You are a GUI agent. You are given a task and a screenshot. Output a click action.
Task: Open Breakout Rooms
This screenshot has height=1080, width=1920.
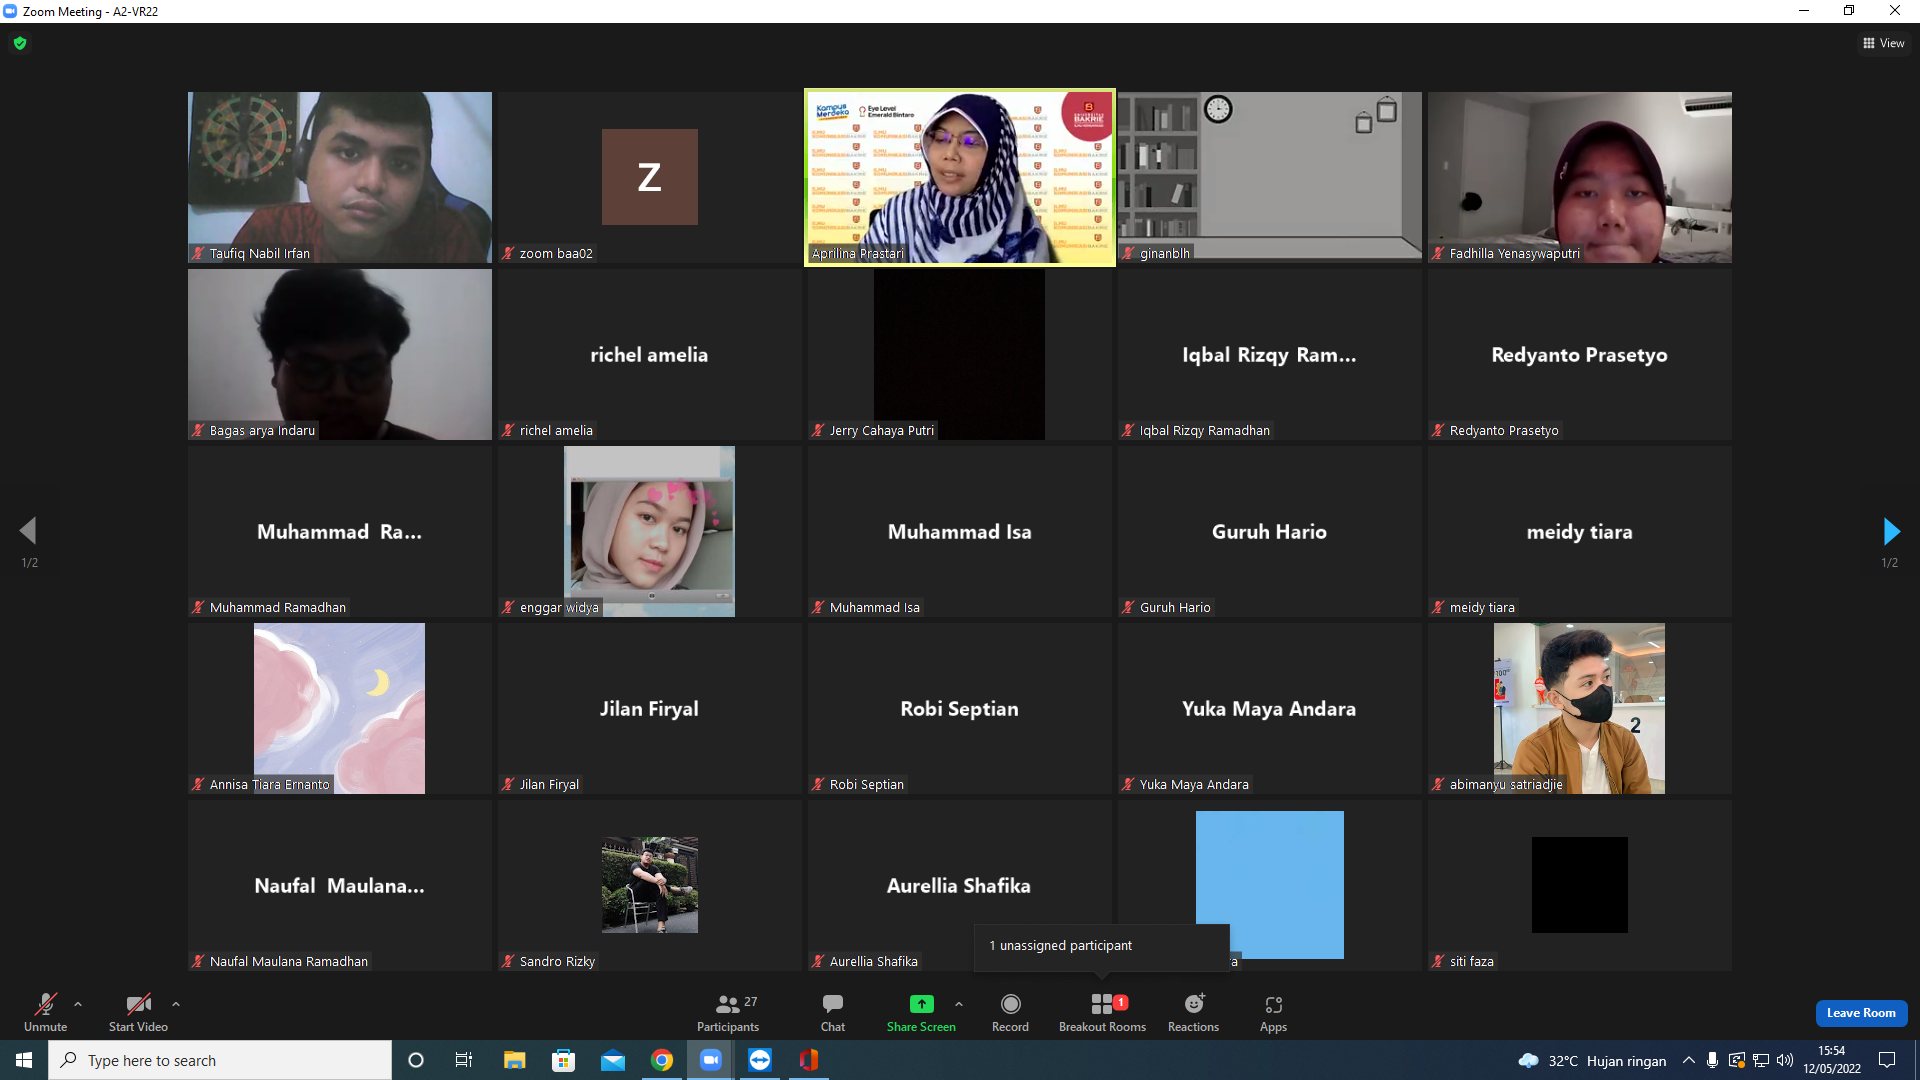tap(1102, 1012)
